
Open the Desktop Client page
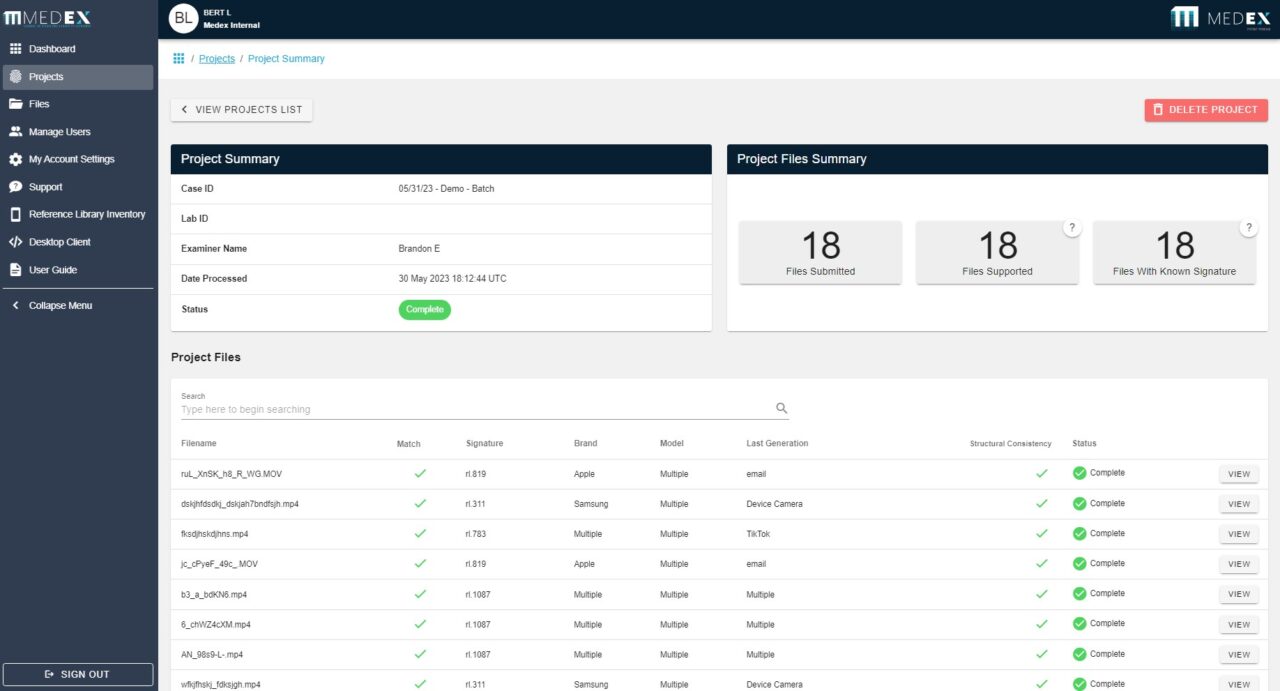(x=62, y=241)
